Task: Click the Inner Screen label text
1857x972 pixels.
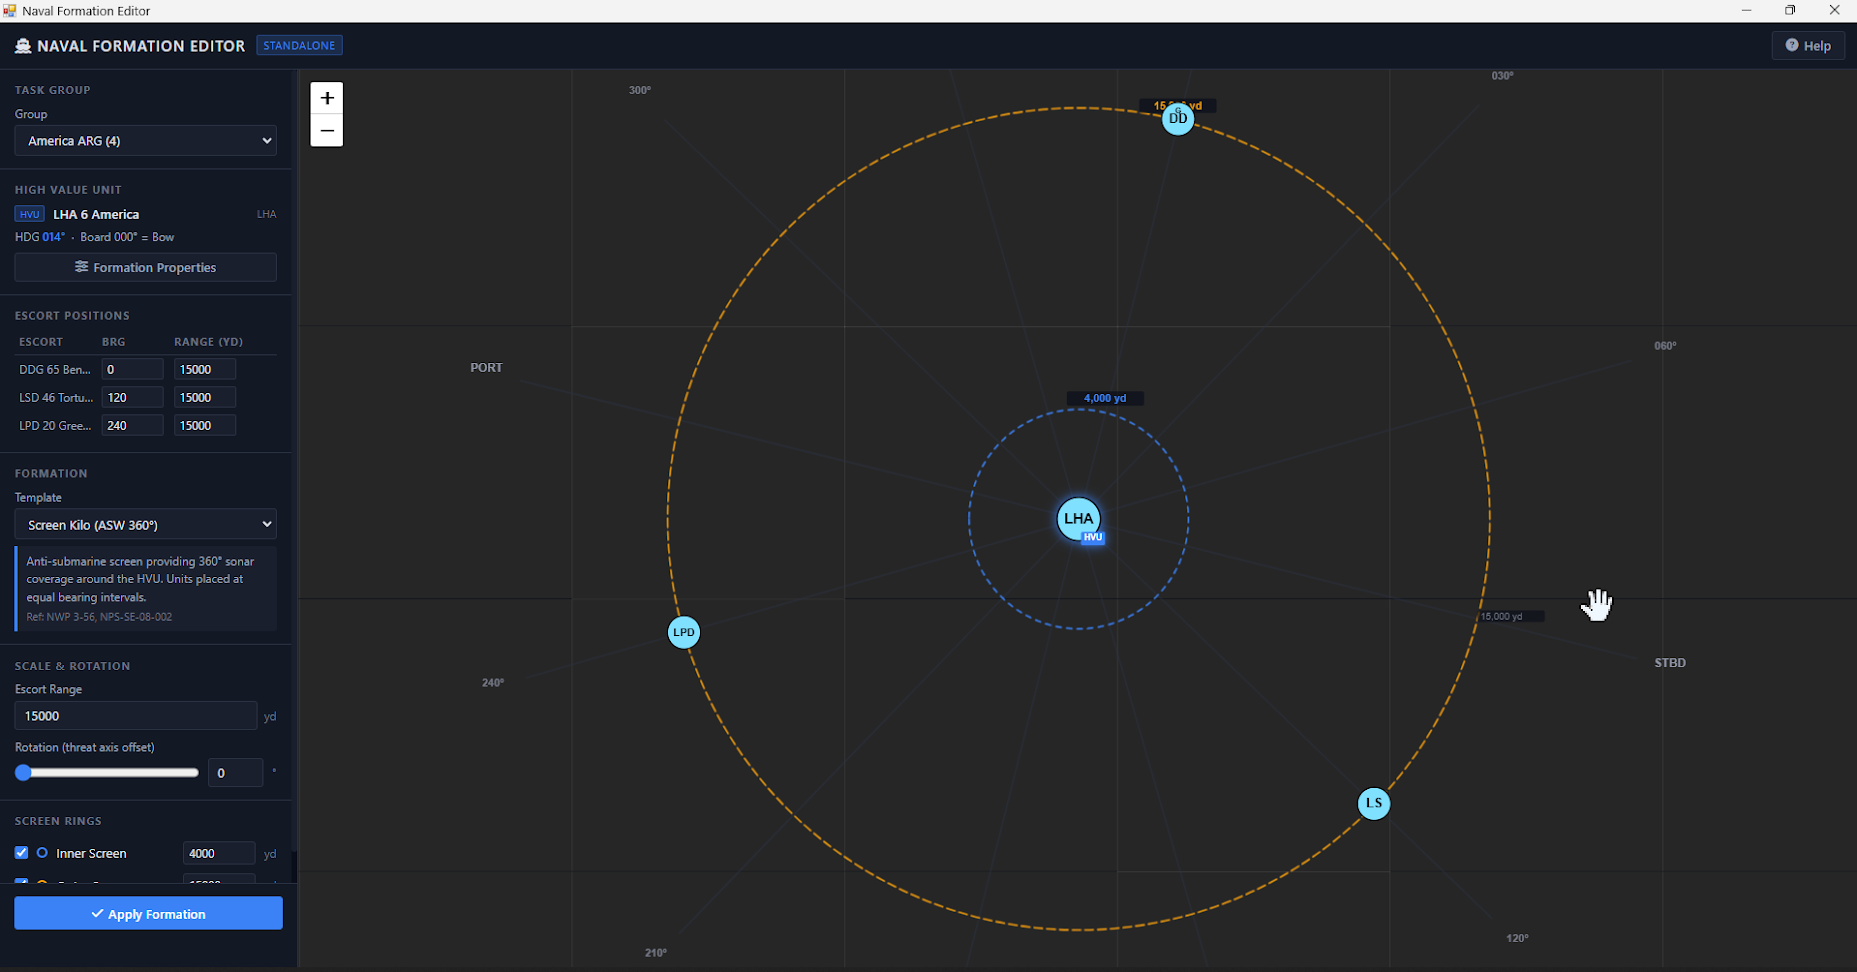Action: point(91,853)
